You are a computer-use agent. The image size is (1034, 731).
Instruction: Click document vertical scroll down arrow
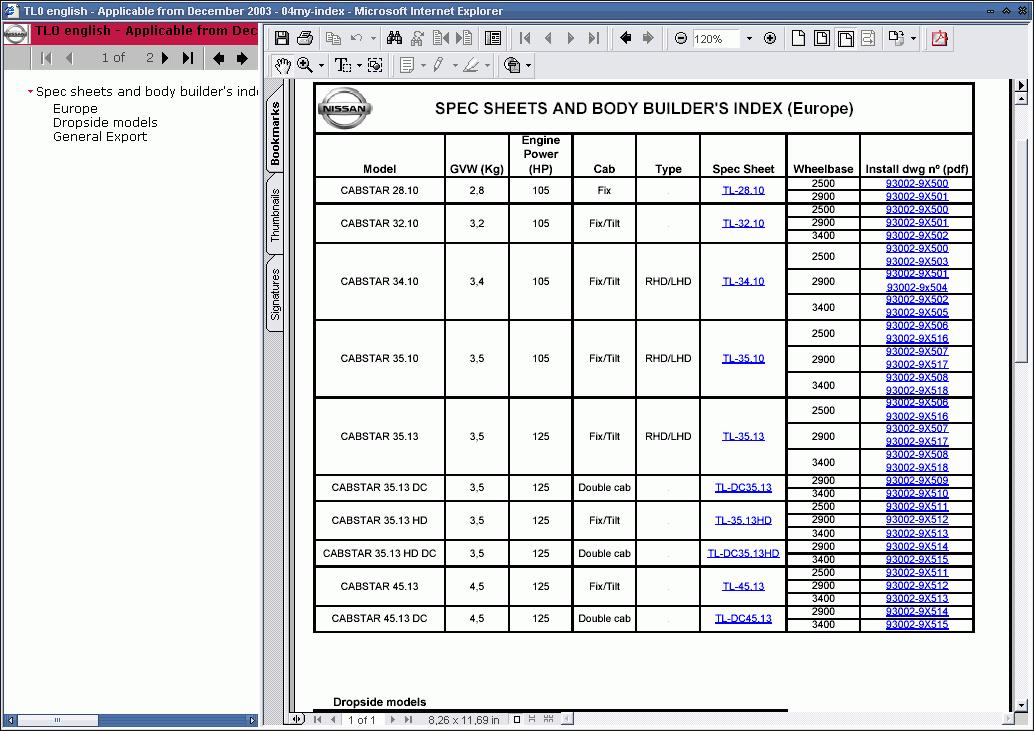coord(1021,705)
